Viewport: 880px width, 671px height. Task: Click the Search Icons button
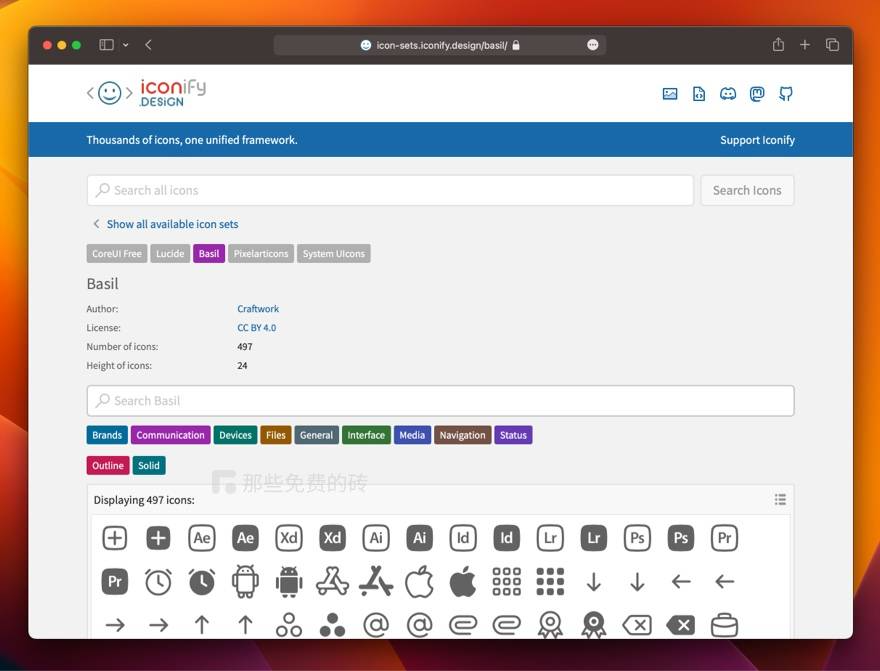[x=747, y=190]
